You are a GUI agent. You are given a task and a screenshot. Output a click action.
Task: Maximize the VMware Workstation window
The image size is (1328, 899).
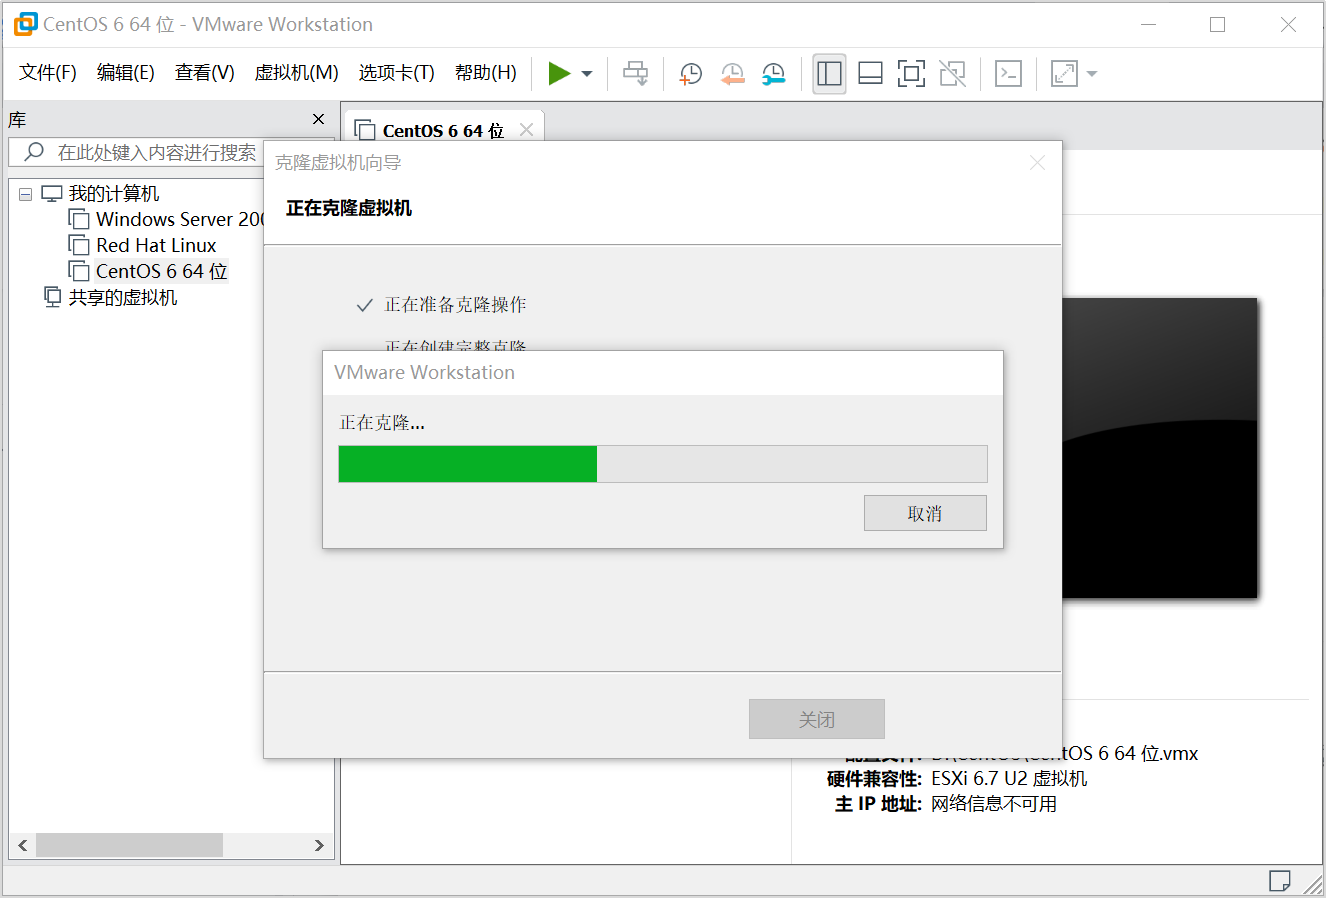coord(1217,25)
